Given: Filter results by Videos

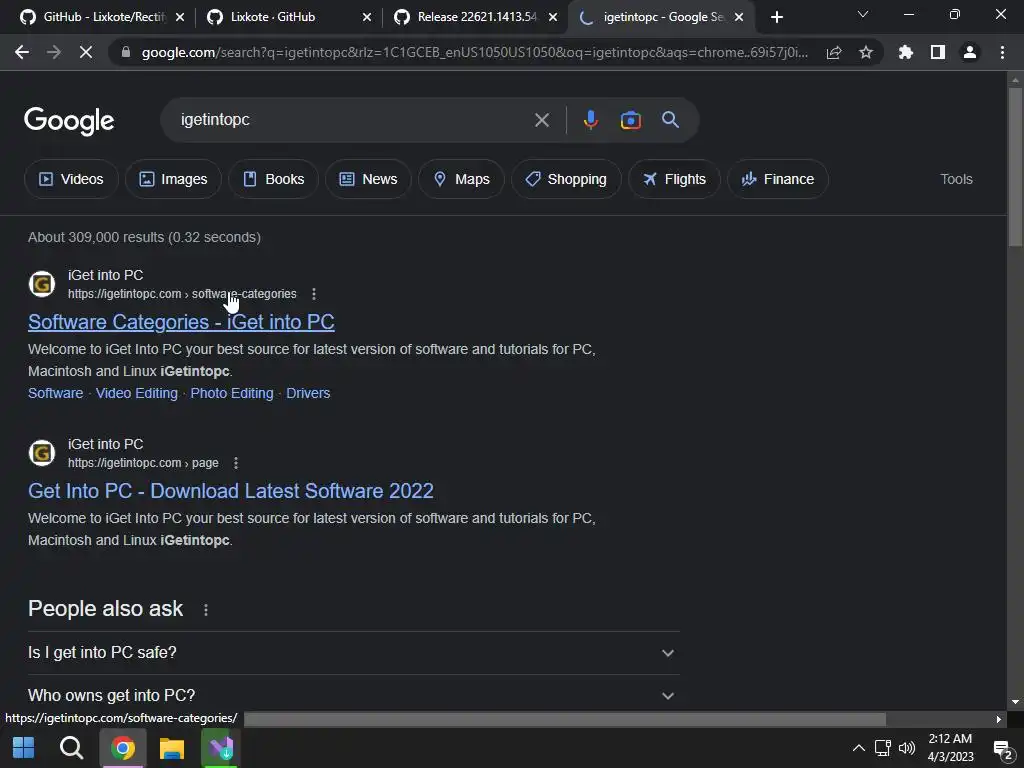Looking at the screenshot, I should pyautogui.click(x=71, y=179).
